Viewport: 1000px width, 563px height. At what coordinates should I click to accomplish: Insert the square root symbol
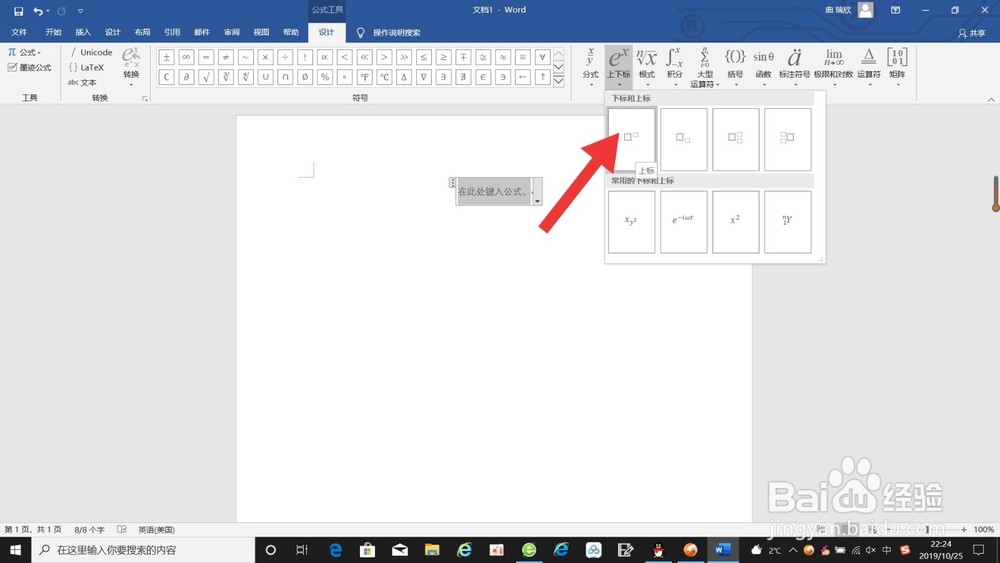(x=206, y=77)
